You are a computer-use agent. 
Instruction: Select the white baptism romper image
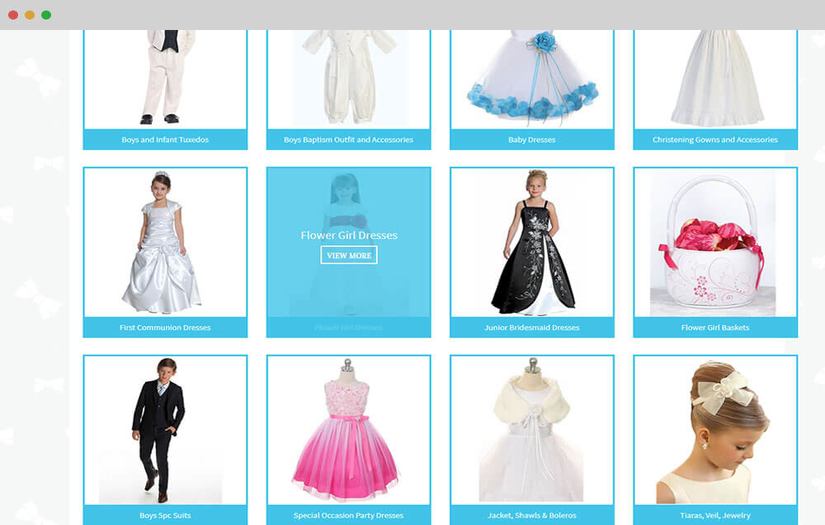[348, 79]
